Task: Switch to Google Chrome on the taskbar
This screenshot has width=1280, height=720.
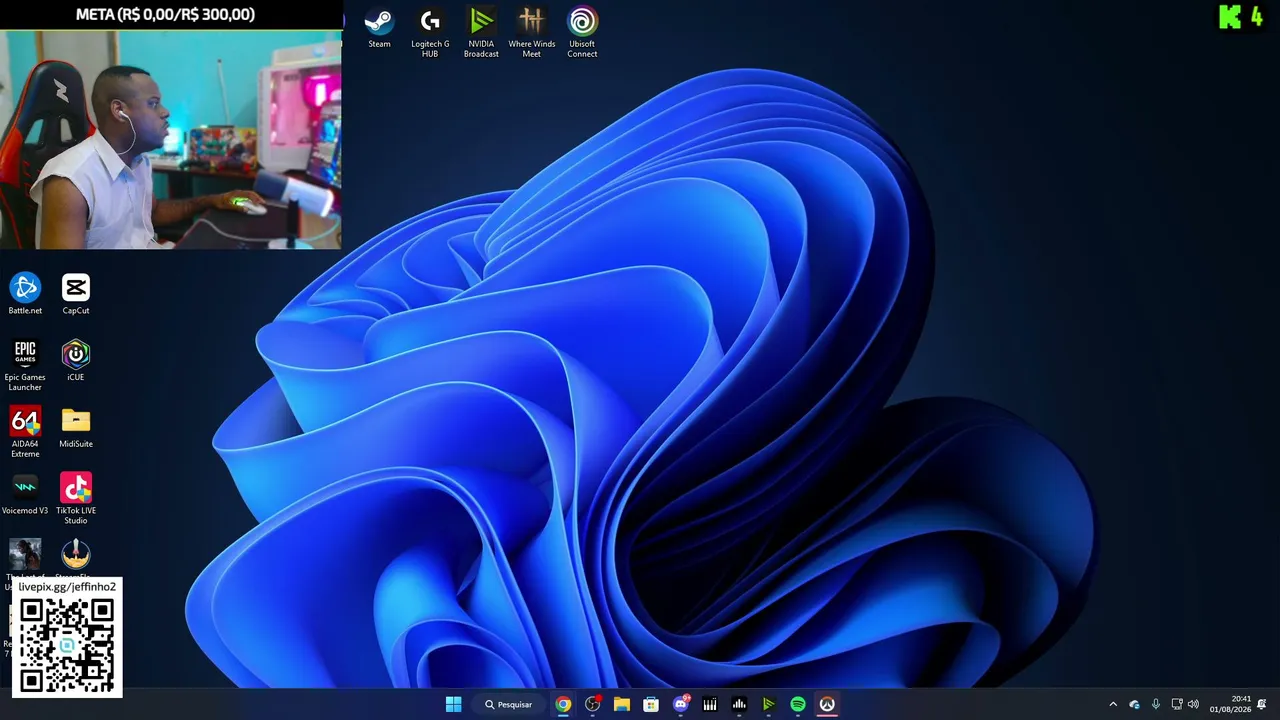Action: (563, 704)
